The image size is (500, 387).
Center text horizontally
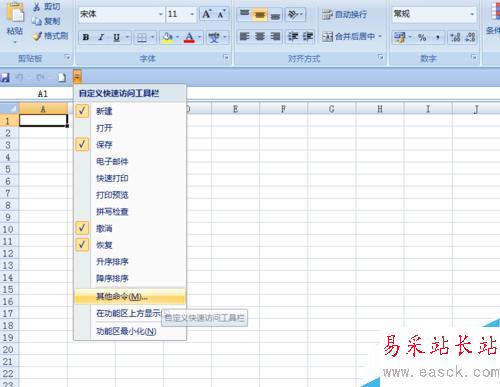click(260, 36)
